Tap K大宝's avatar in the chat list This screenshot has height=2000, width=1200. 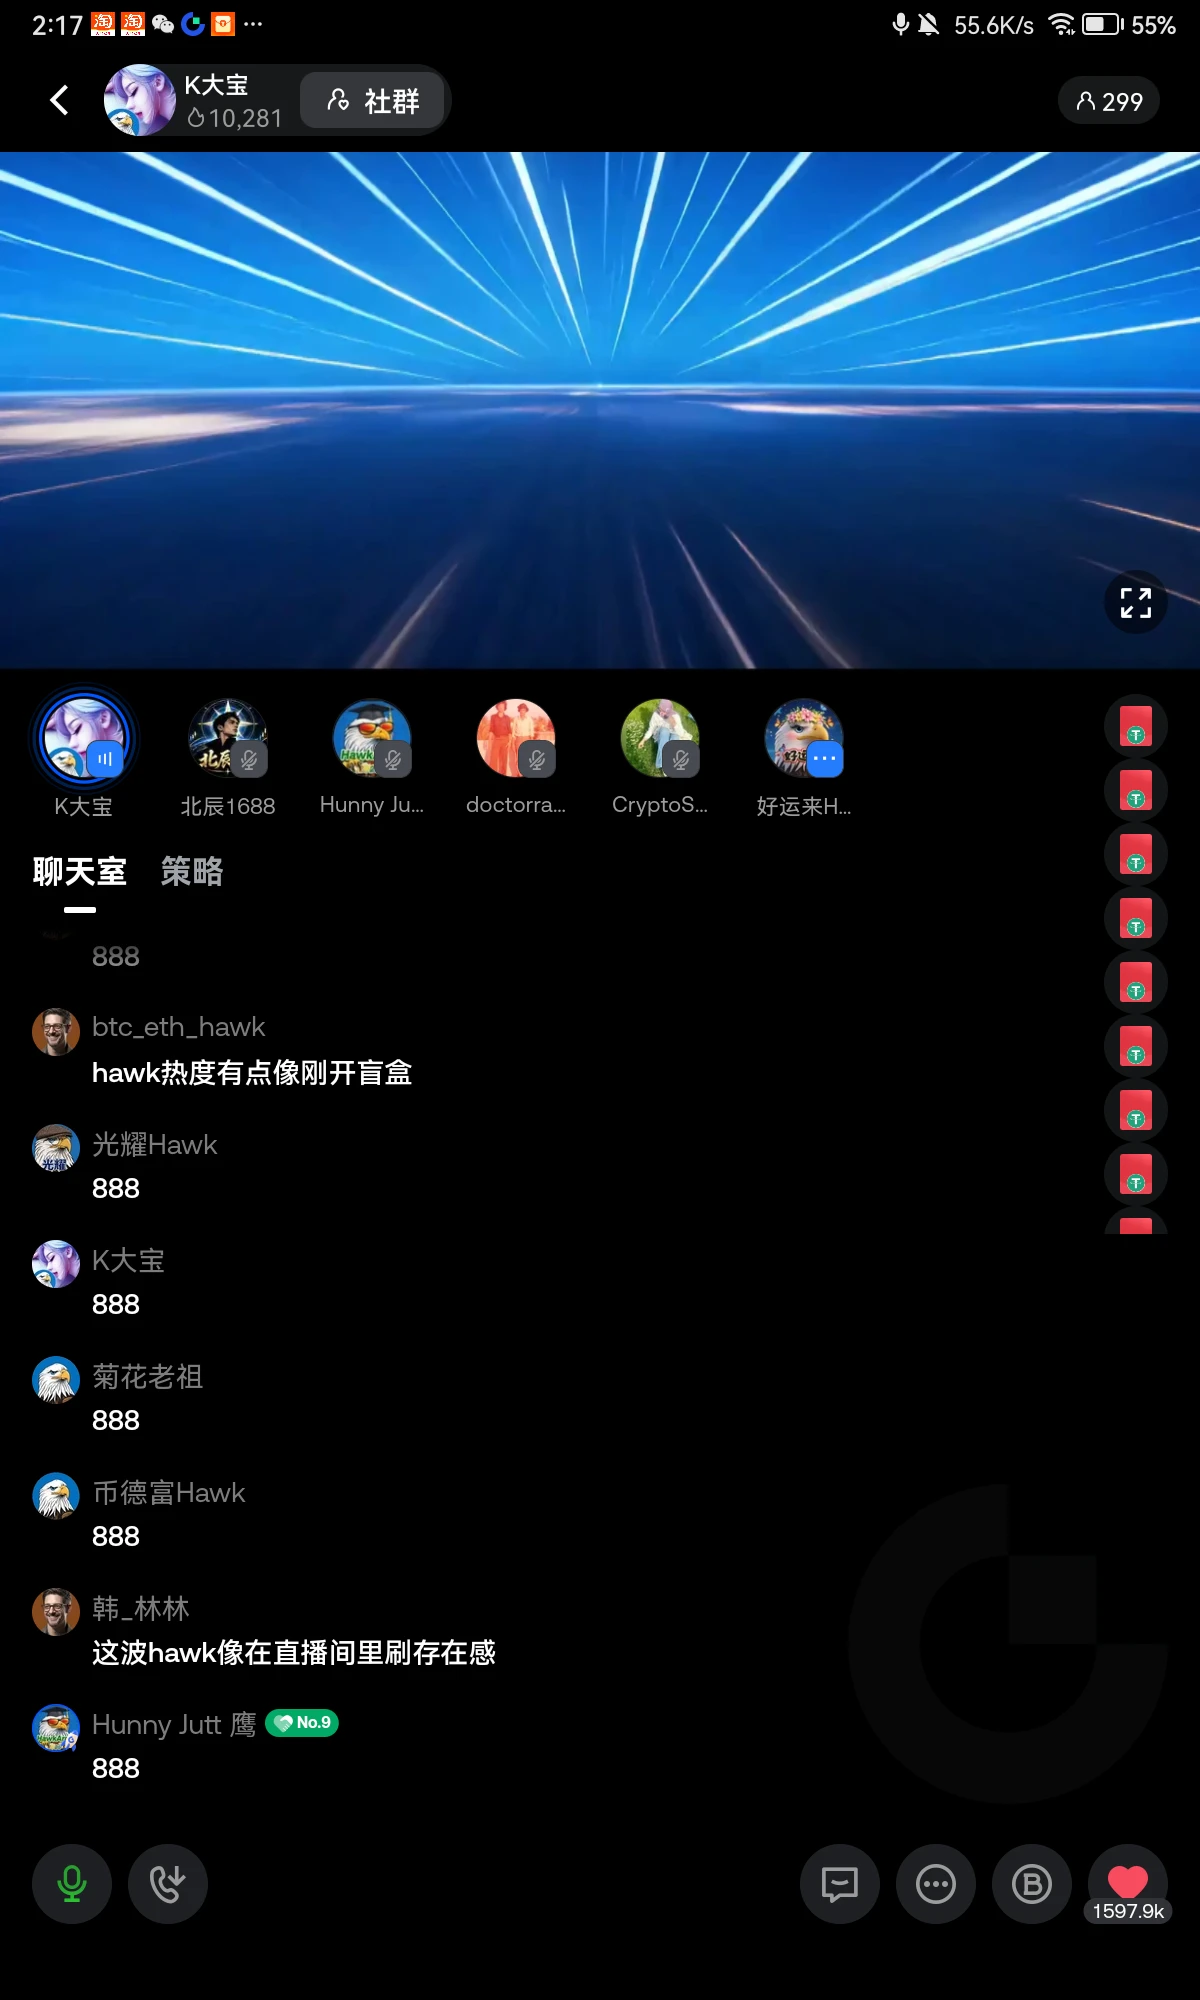56,1264
